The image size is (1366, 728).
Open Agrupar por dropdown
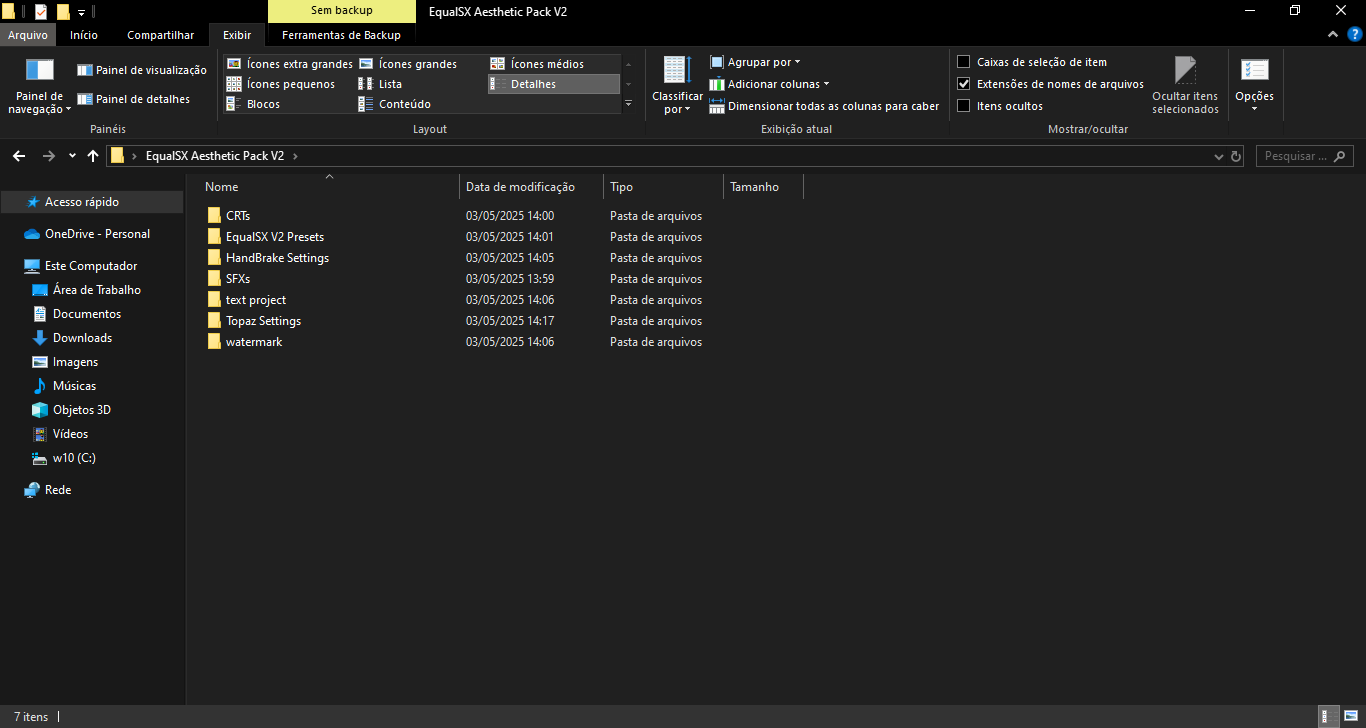pos(755,62)
